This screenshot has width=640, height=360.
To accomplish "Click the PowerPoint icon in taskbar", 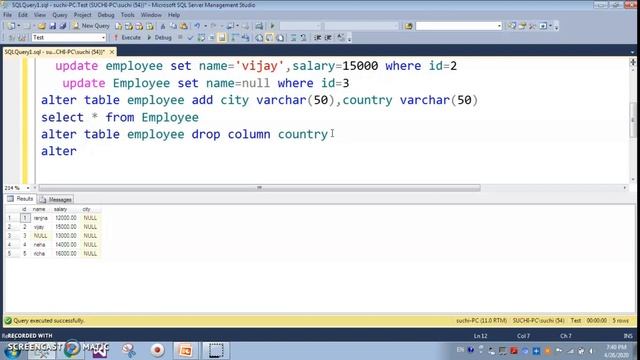I will 185,350.
